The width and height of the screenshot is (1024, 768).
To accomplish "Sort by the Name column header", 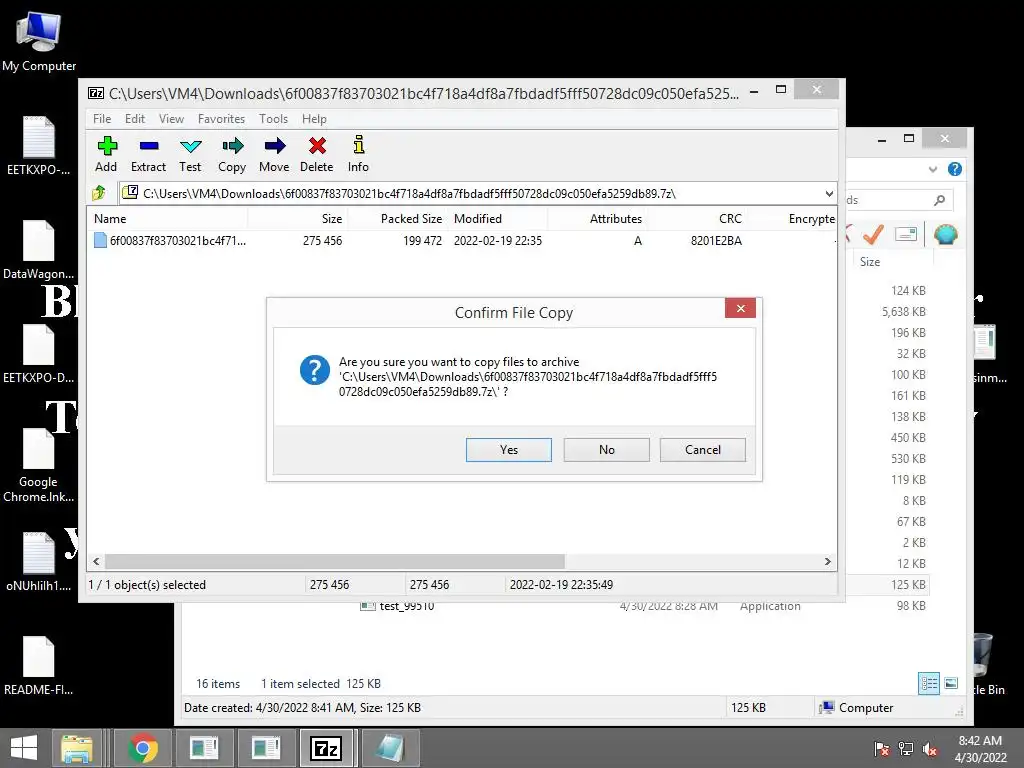I will pos(168,219).
